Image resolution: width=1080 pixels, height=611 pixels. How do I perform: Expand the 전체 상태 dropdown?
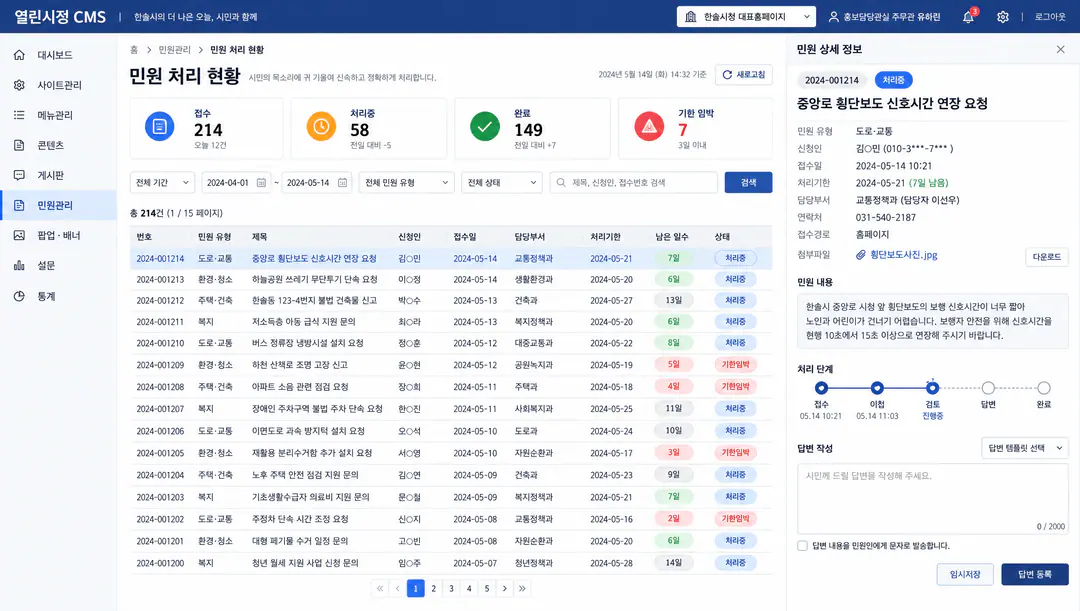[501, 183]
